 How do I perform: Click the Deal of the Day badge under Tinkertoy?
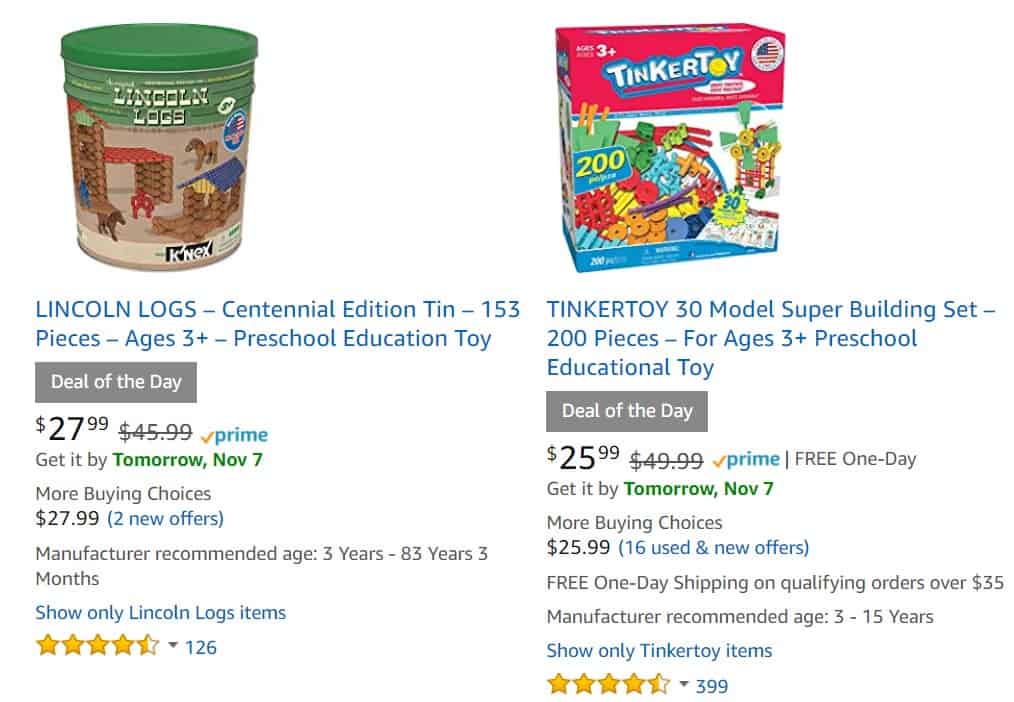[627, 411]
